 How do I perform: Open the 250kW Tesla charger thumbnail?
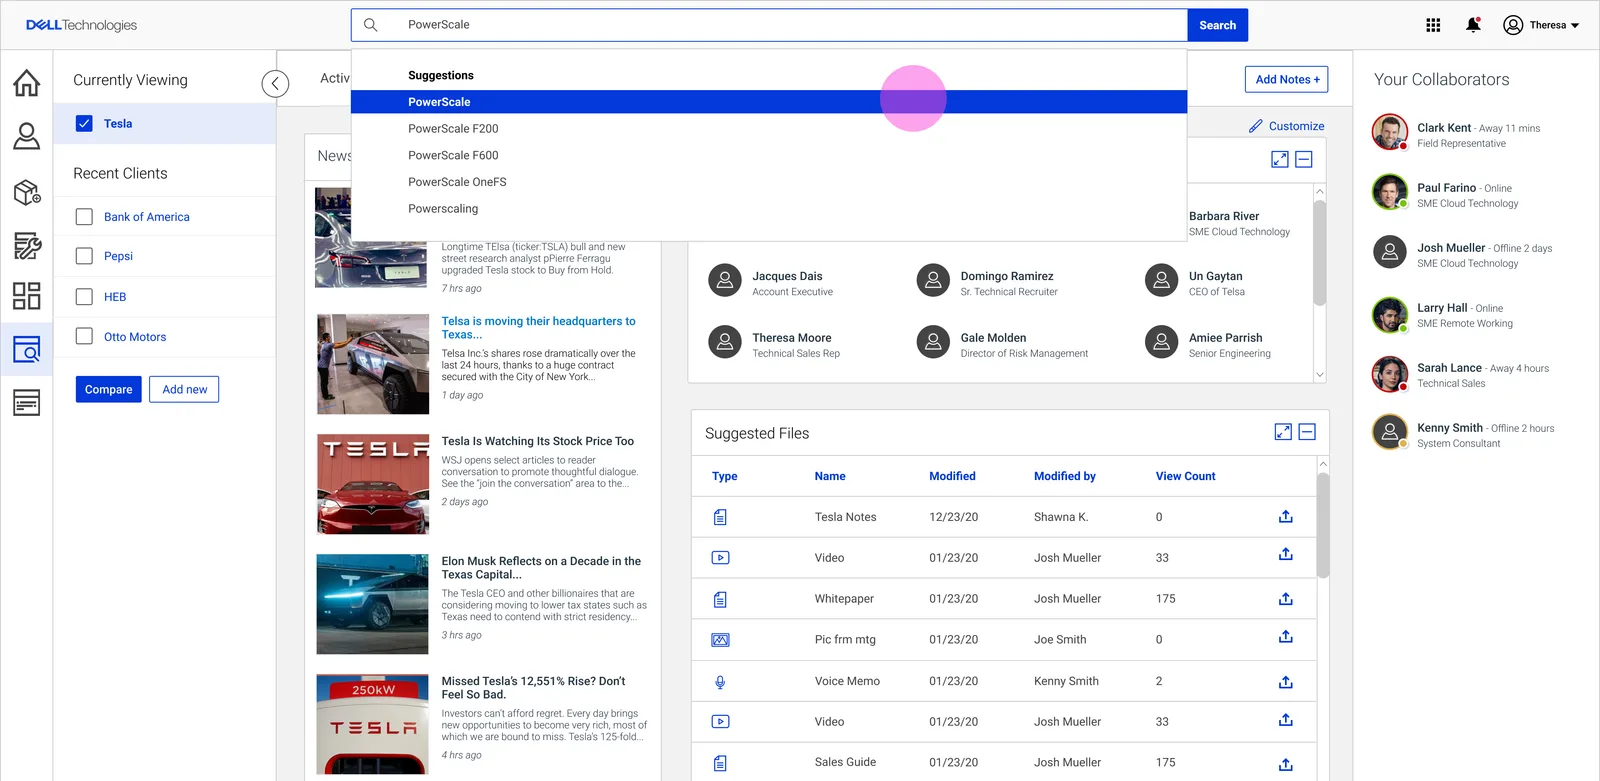coord(373,724)
